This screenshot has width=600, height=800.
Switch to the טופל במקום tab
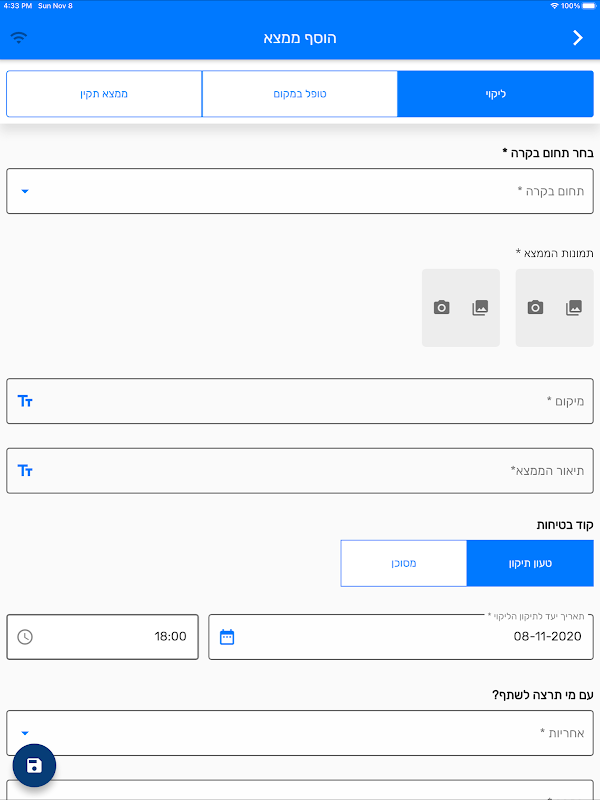300,94
